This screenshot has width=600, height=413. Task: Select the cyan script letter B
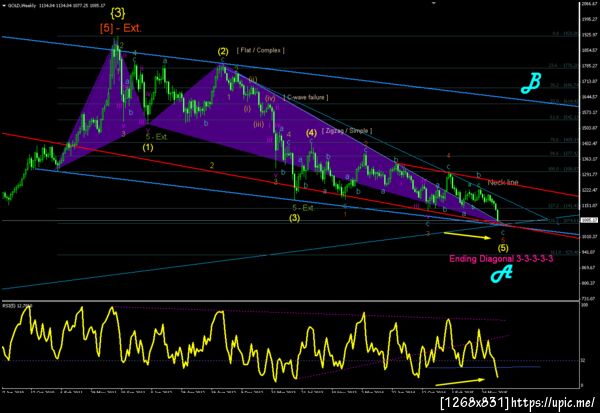531,83
